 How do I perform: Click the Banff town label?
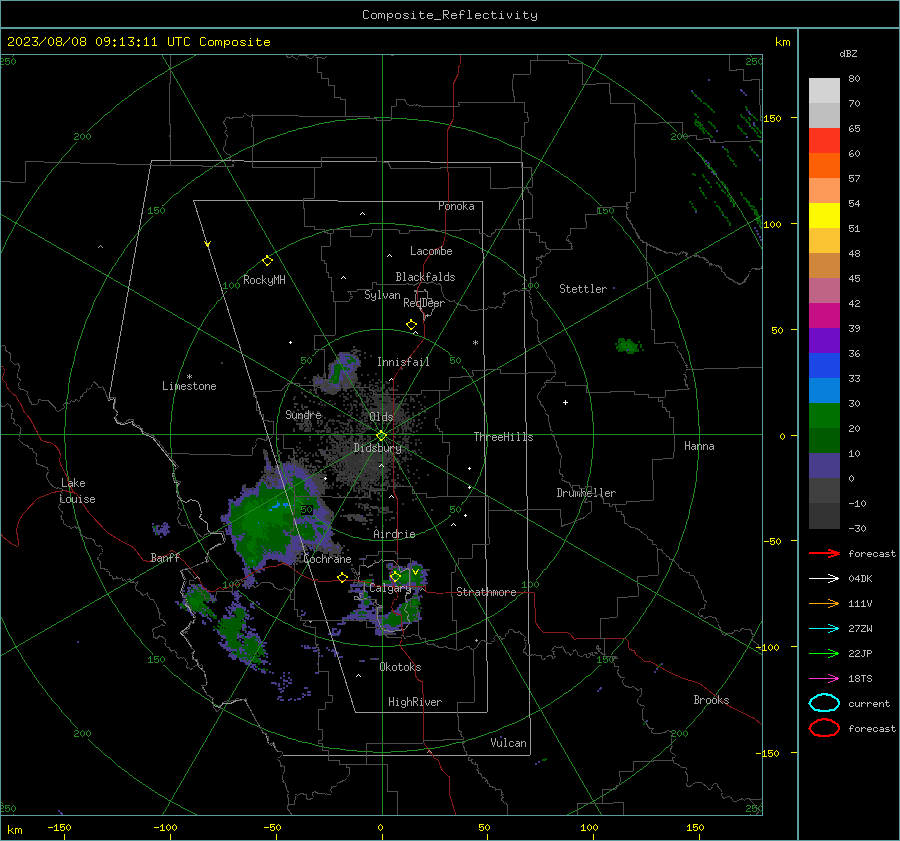165,557
